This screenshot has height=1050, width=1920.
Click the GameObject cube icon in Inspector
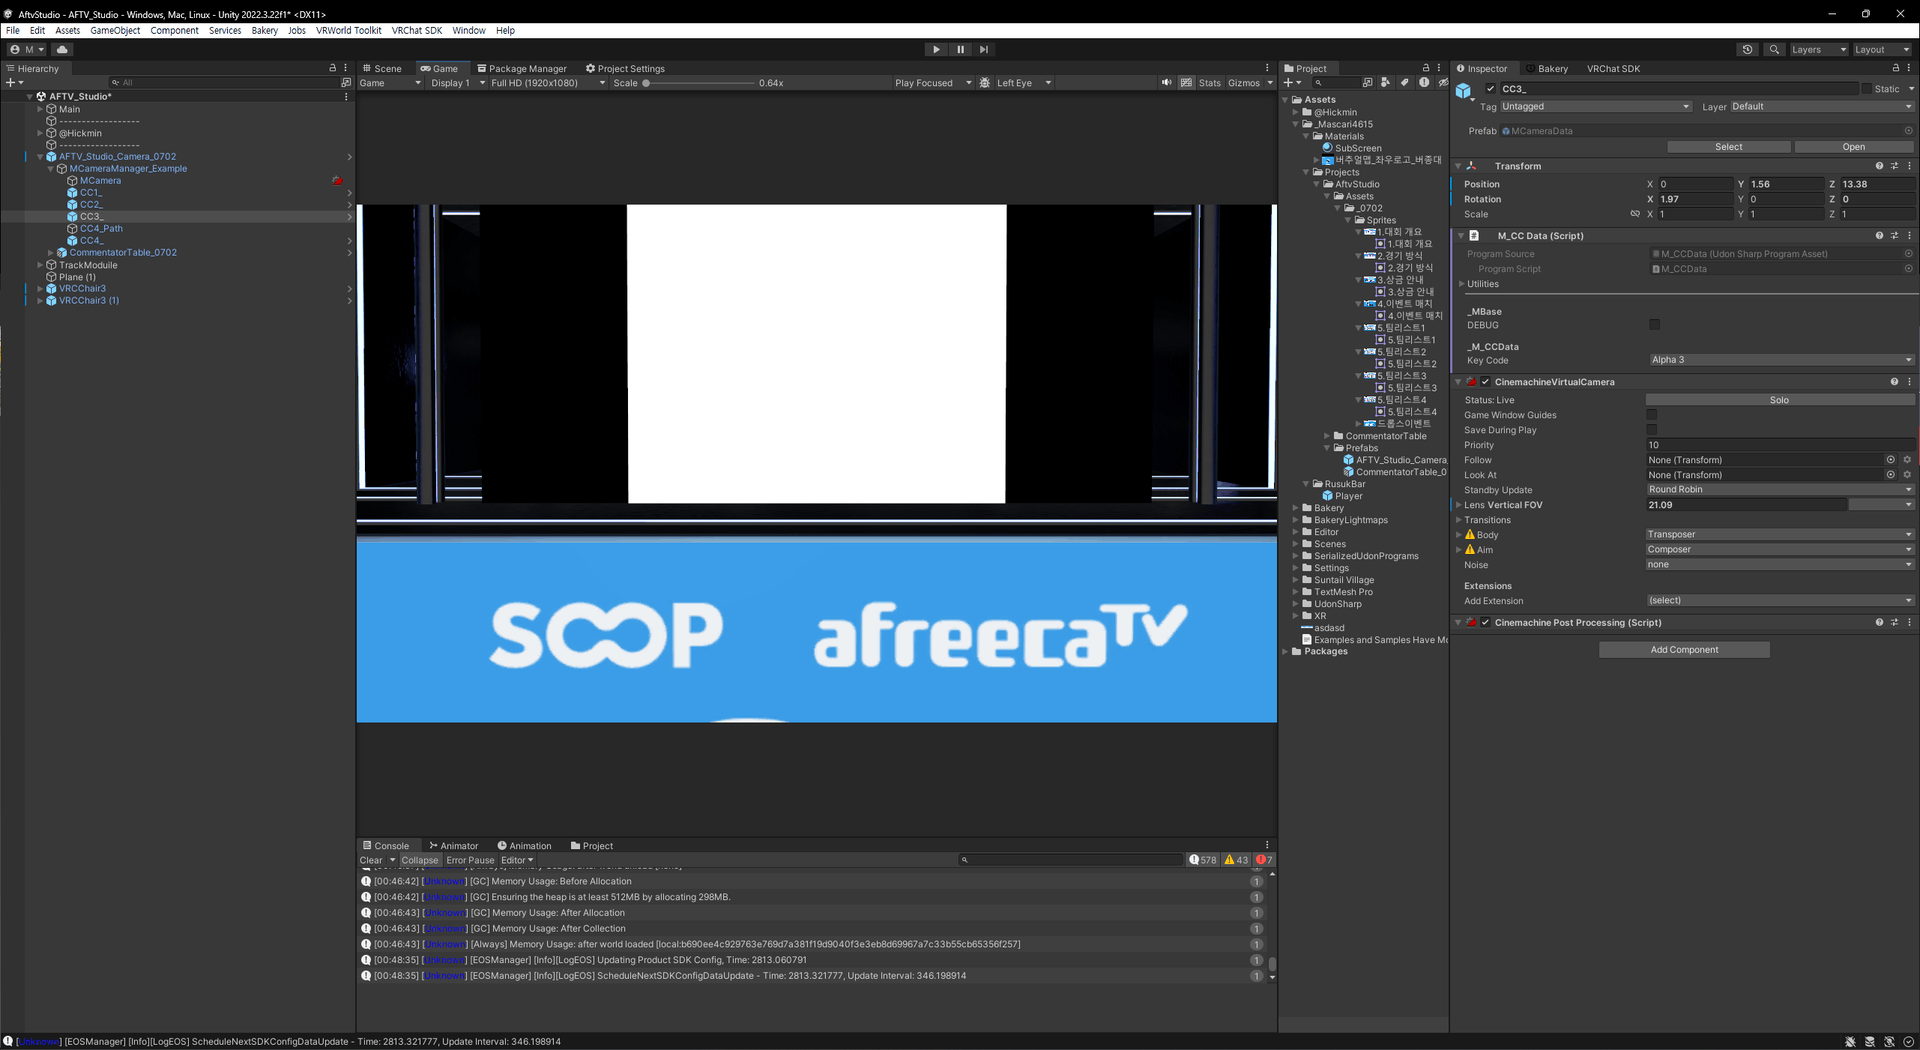(x=1464, y=91)
